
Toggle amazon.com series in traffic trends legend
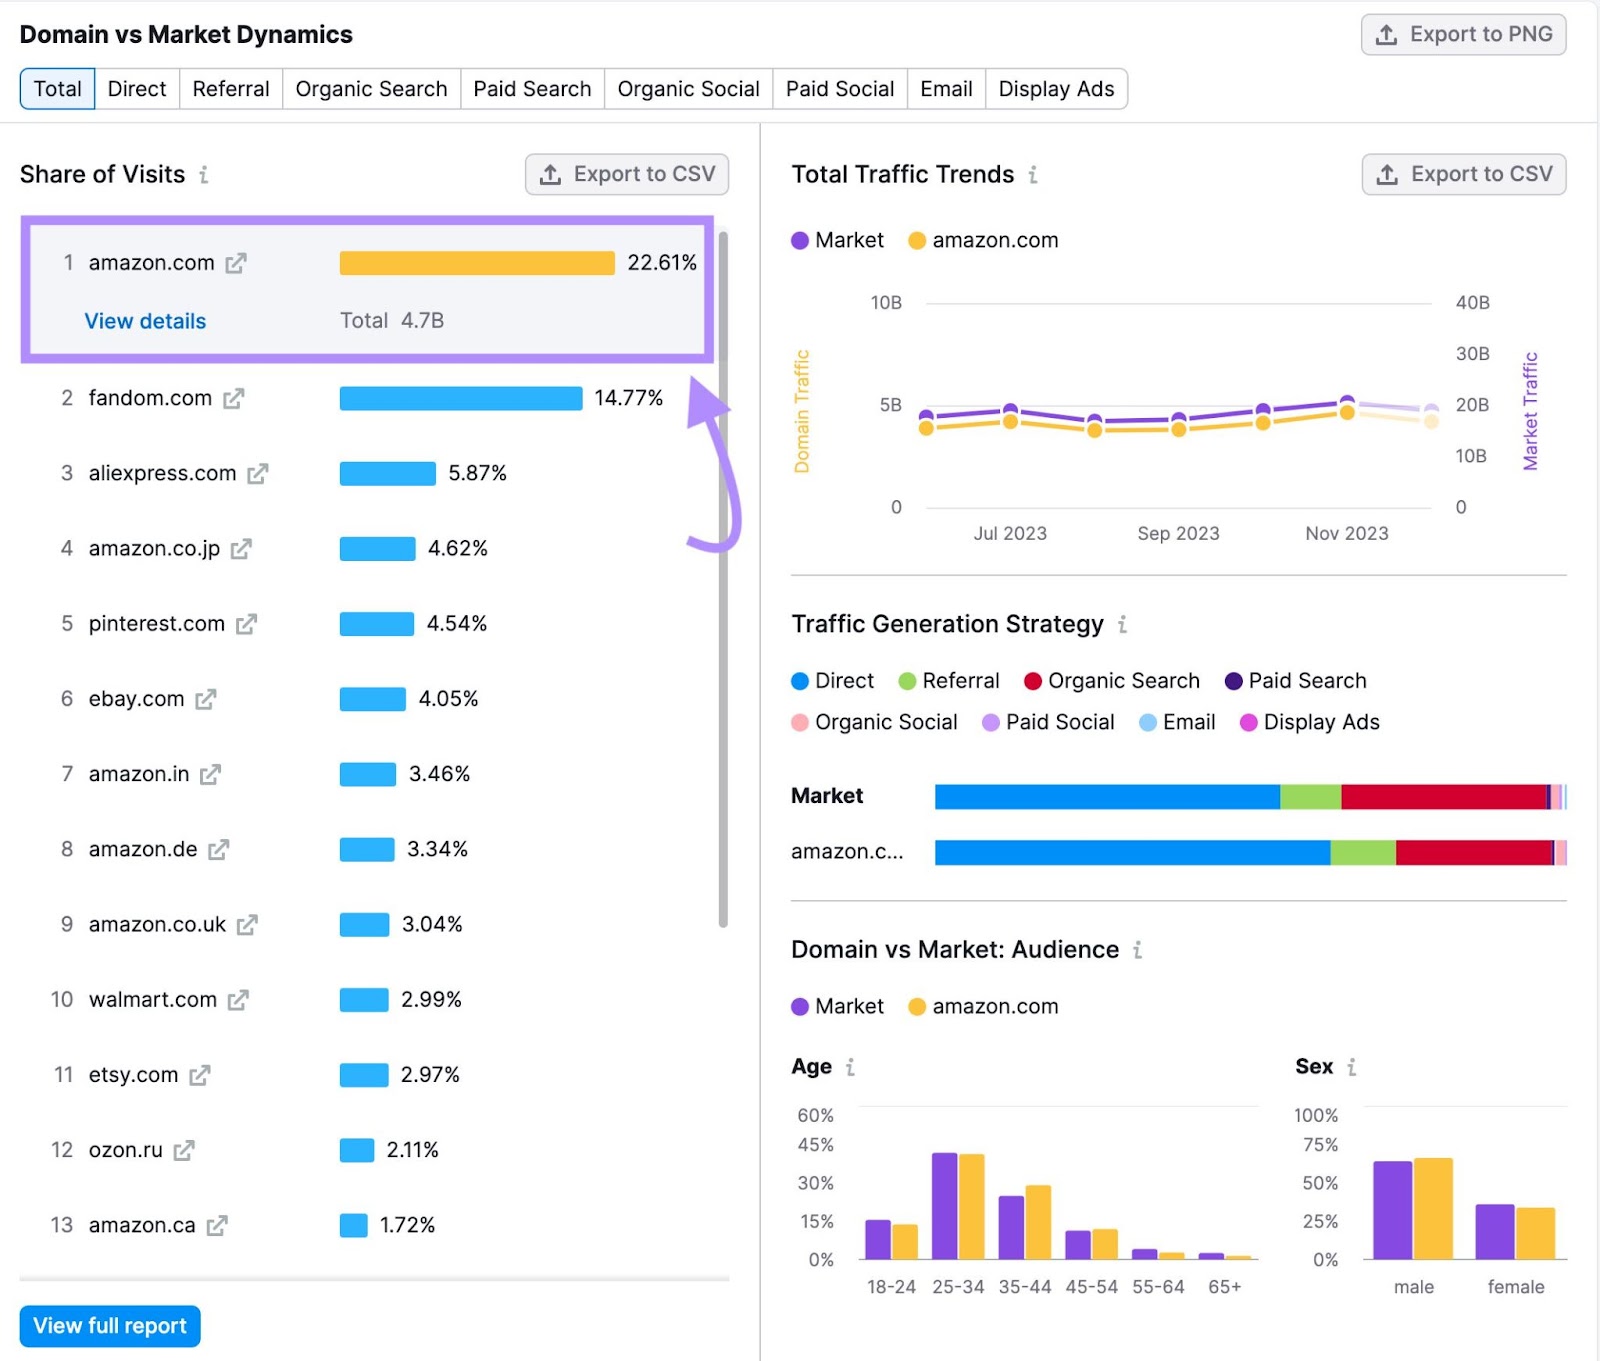[x=983, y=240]
